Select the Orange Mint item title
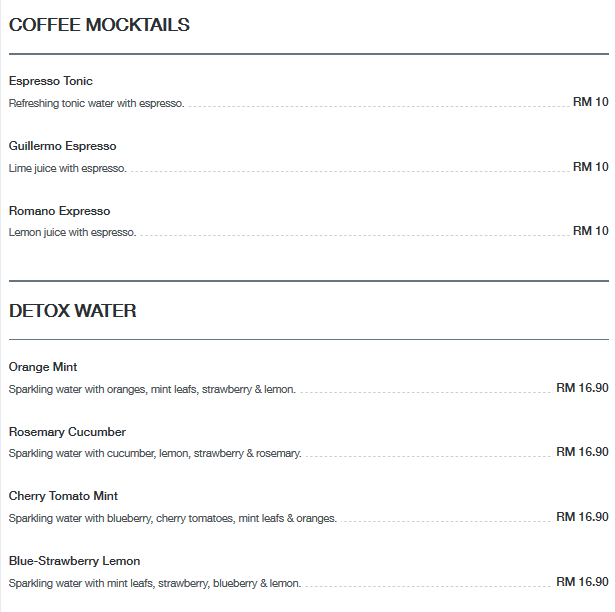Screen dimensions: 615x612 (x=43, y=367)
